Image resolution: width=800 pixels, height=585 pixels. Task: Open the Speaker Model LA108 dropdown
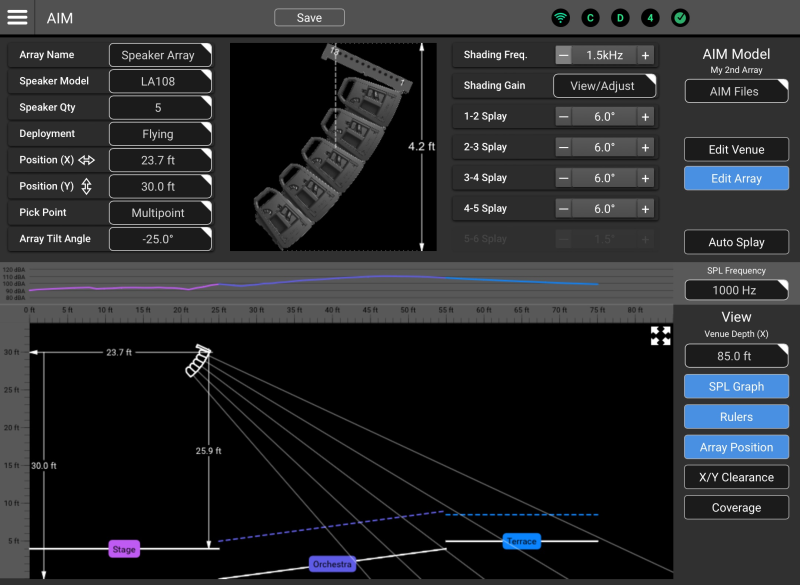159,81
